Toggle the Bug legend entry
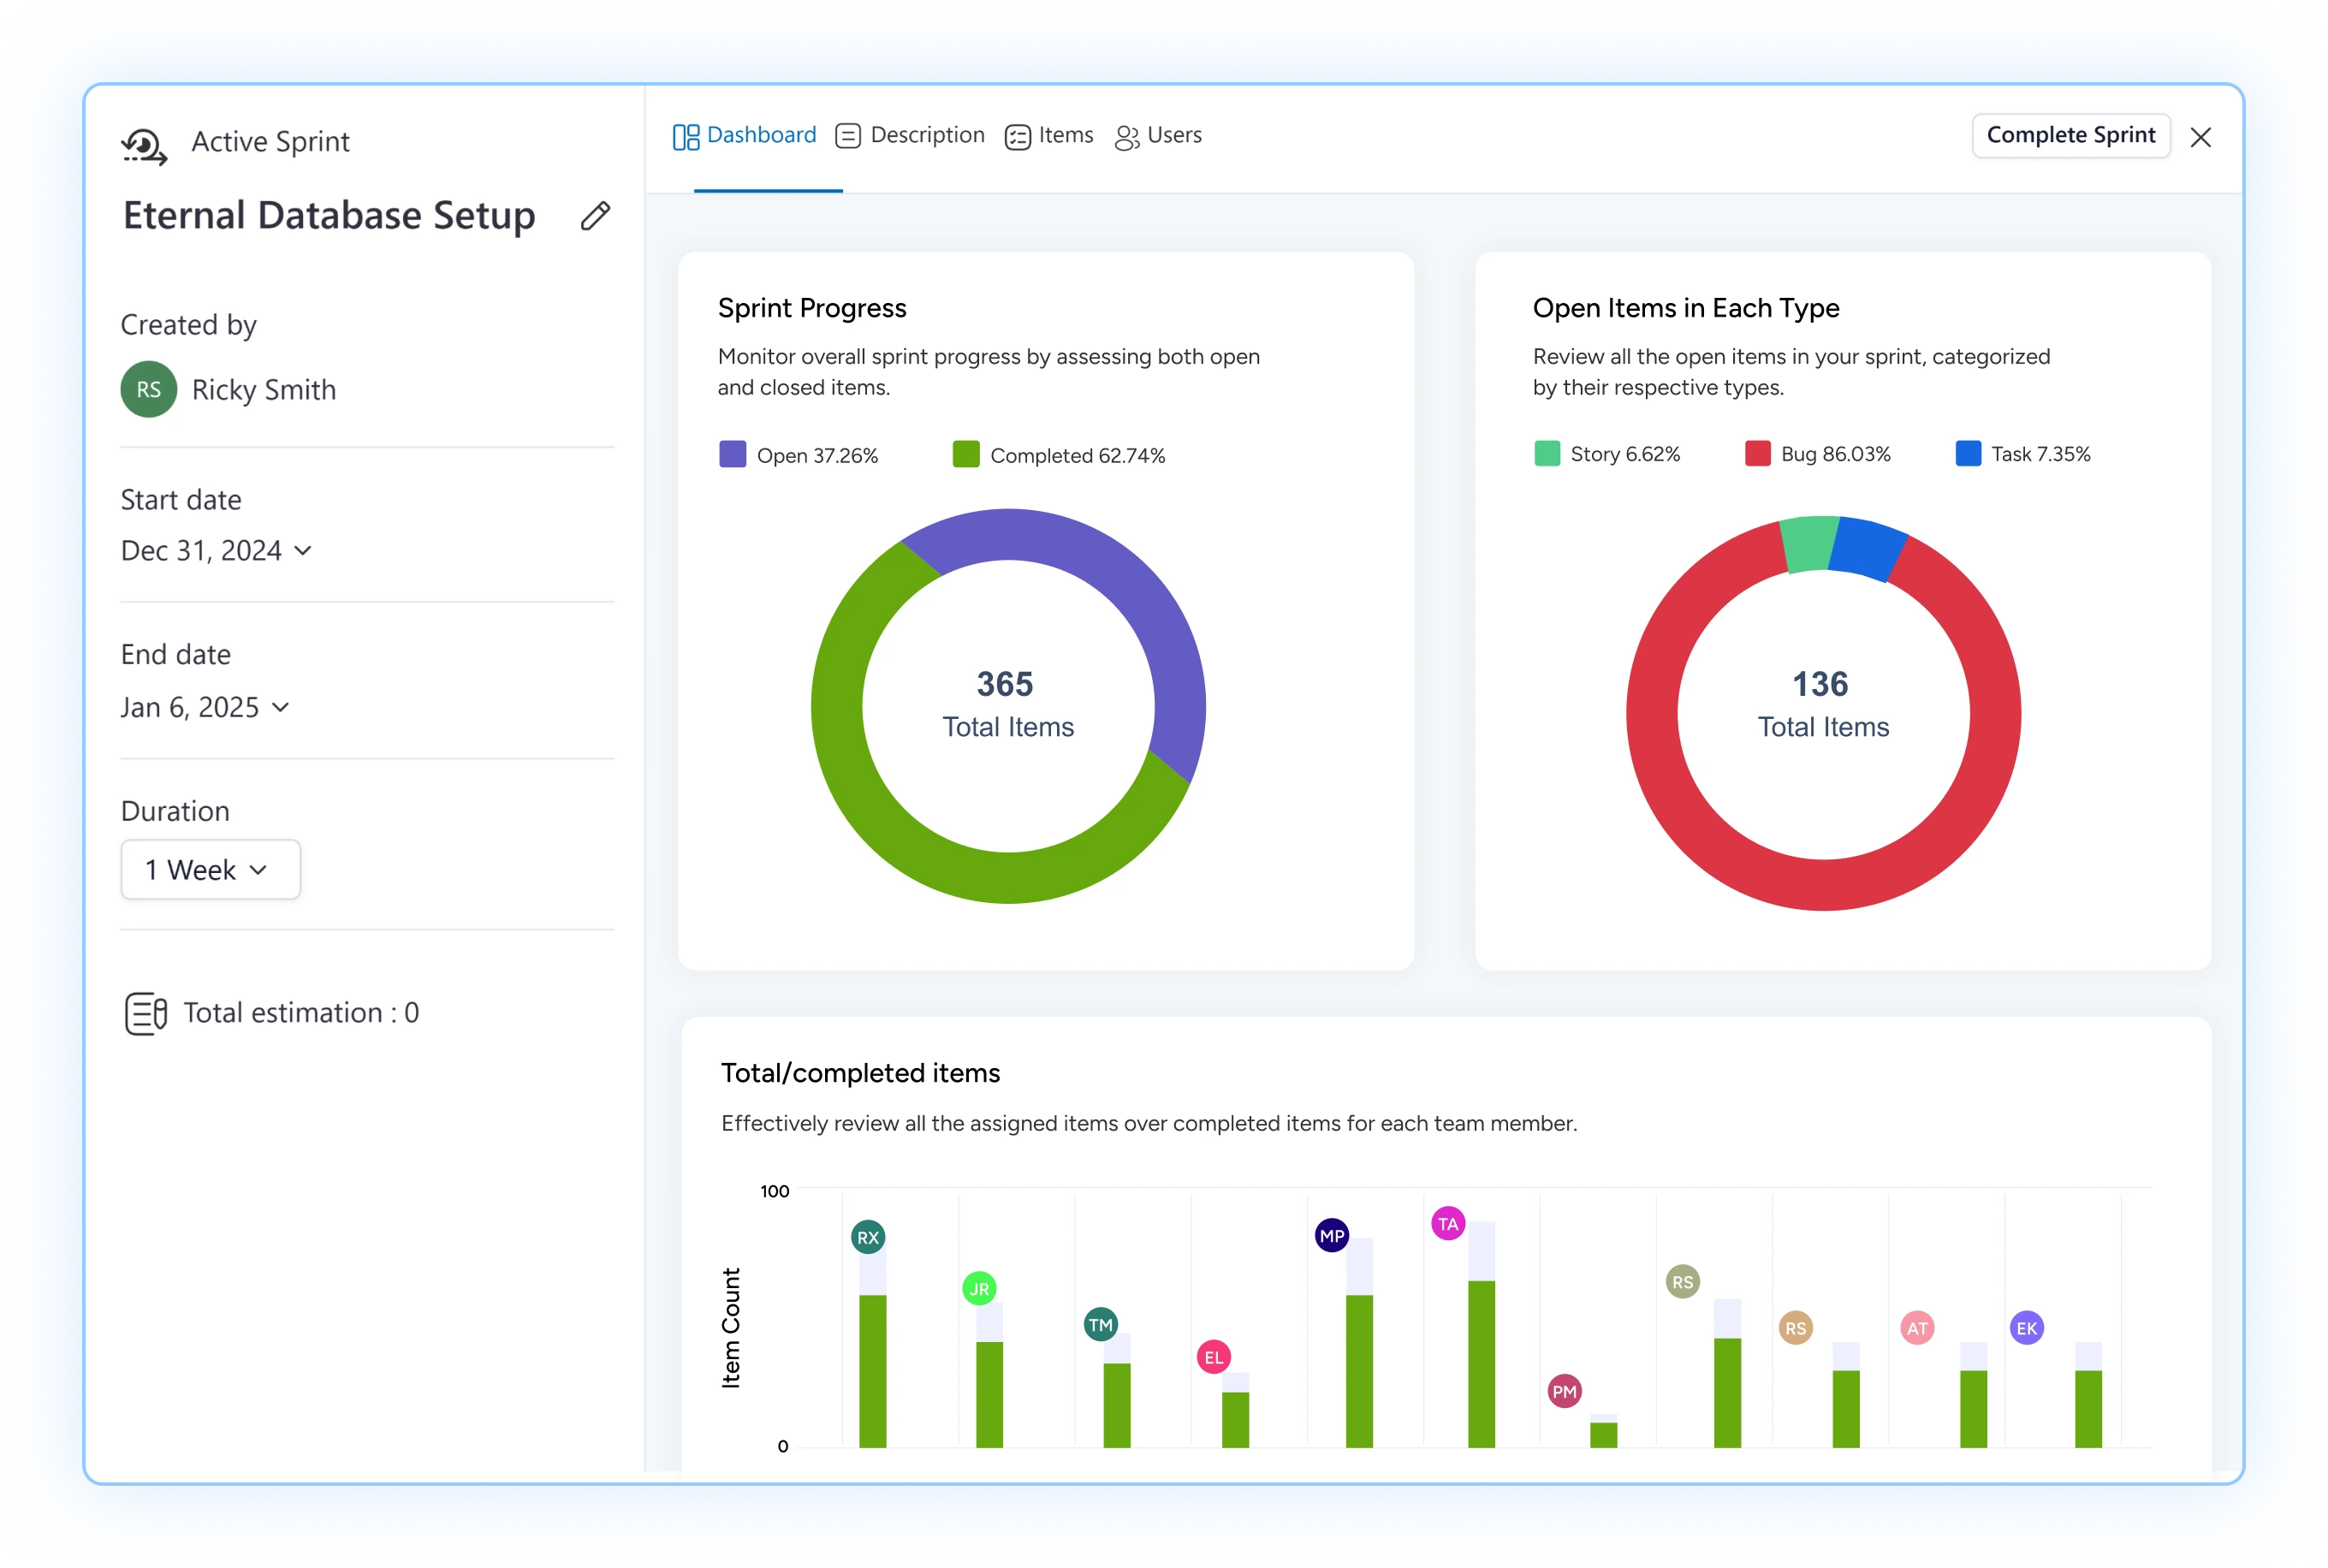This screenshot has height=1568, width=2328. [1818, 454]
